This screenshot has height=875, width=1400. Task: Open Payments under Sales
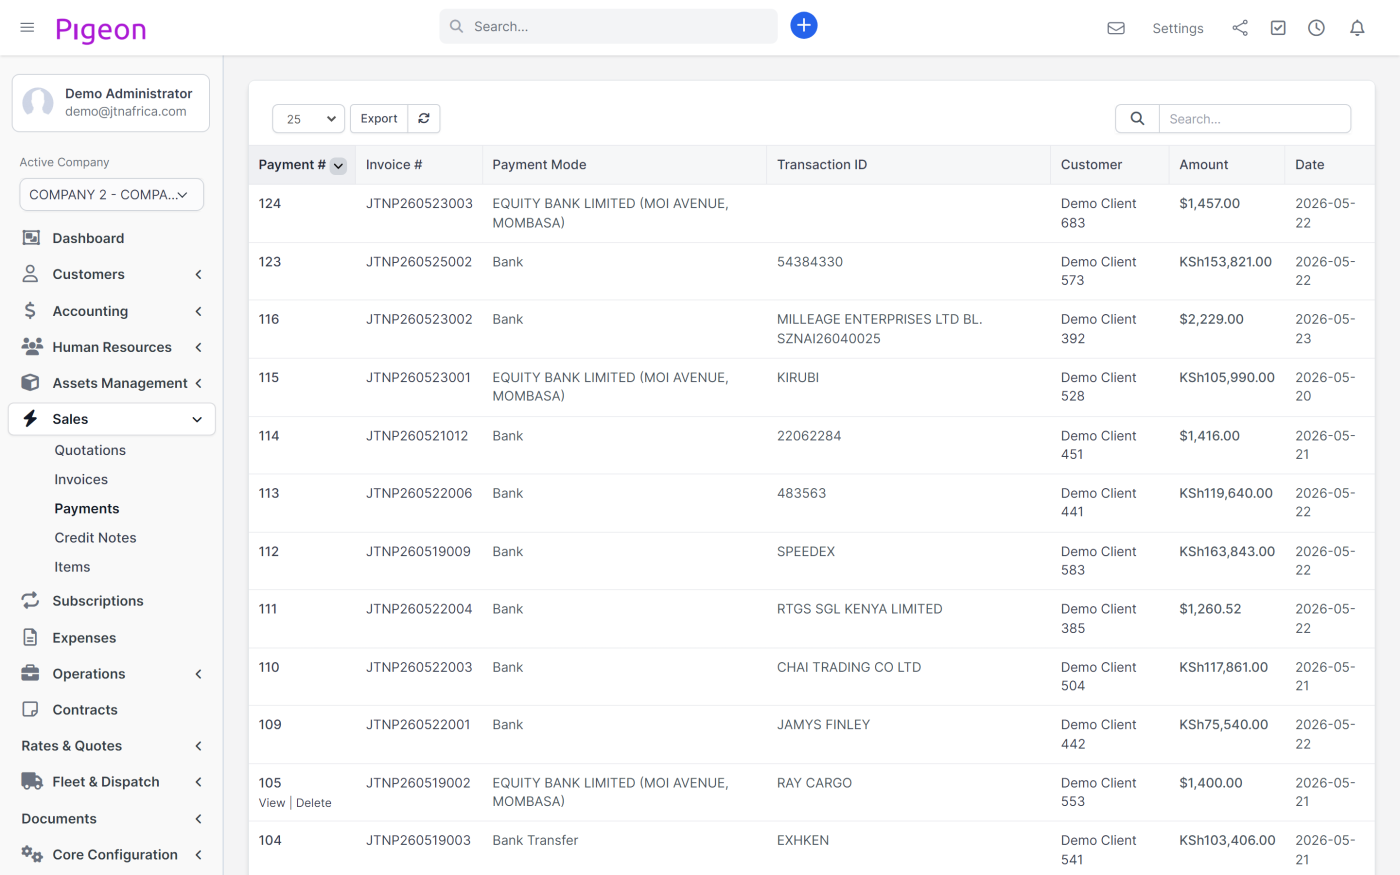point(87,508)
